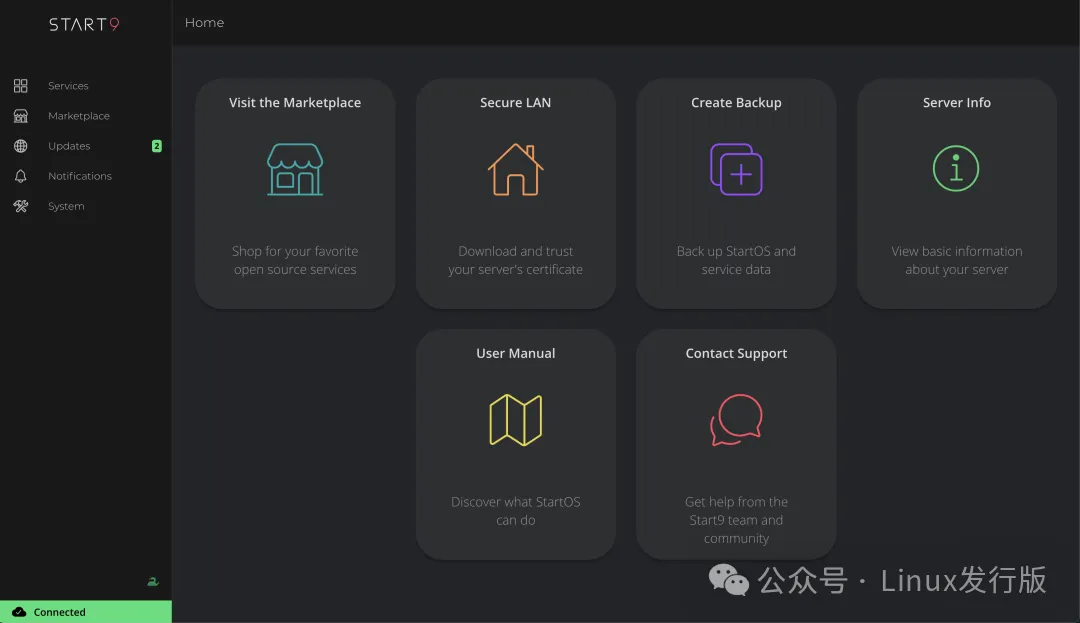Click the "User Manual" card title
Viewport: 1080px width, 623px height.
(x=515, y=353)
